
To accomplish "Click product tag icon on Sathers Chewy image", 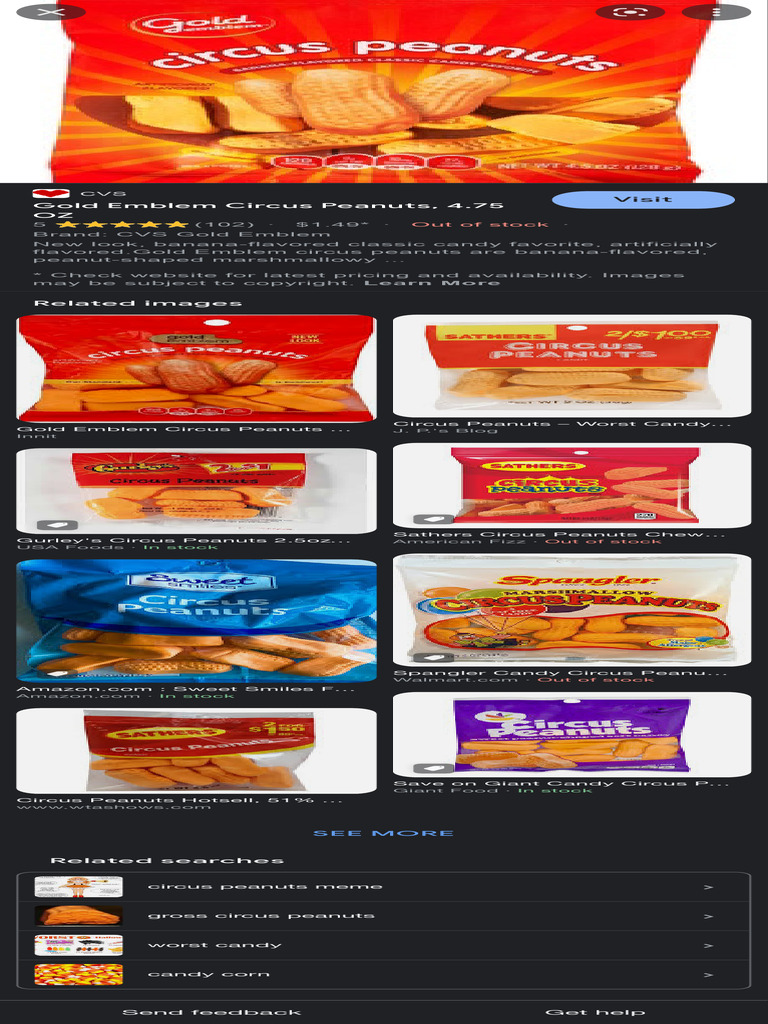I will tap(434, 519).
